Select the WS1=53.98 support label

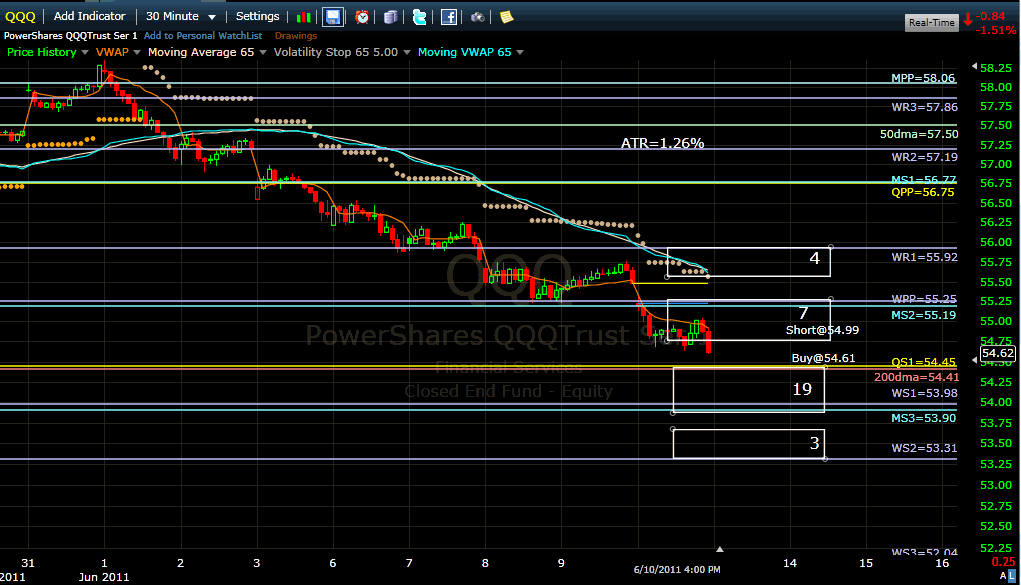point(925,393)
